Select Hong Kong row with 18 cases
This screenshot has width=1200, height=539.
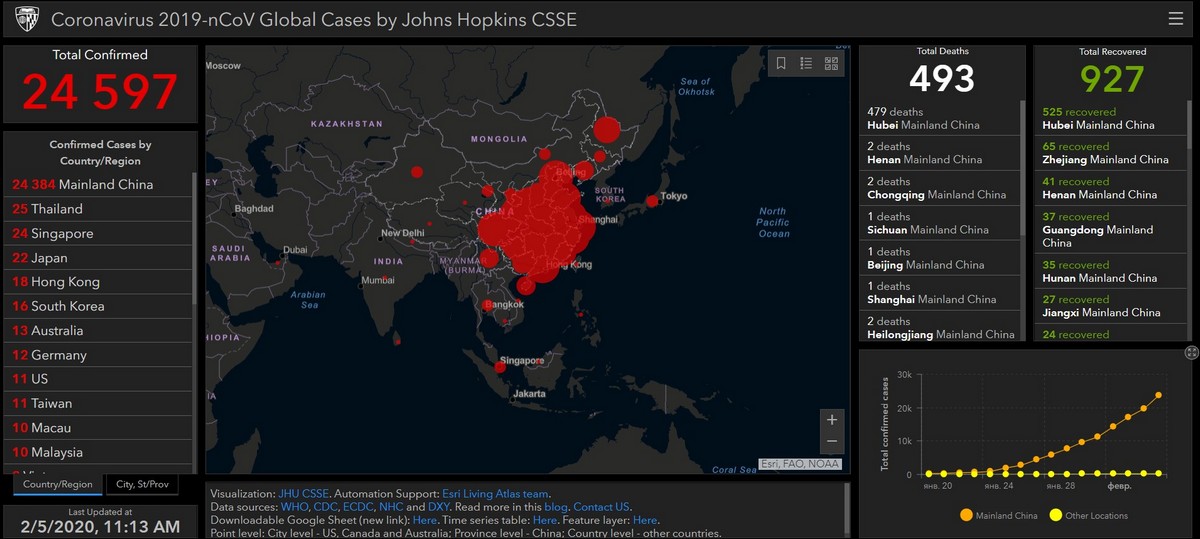click(99, 282)
